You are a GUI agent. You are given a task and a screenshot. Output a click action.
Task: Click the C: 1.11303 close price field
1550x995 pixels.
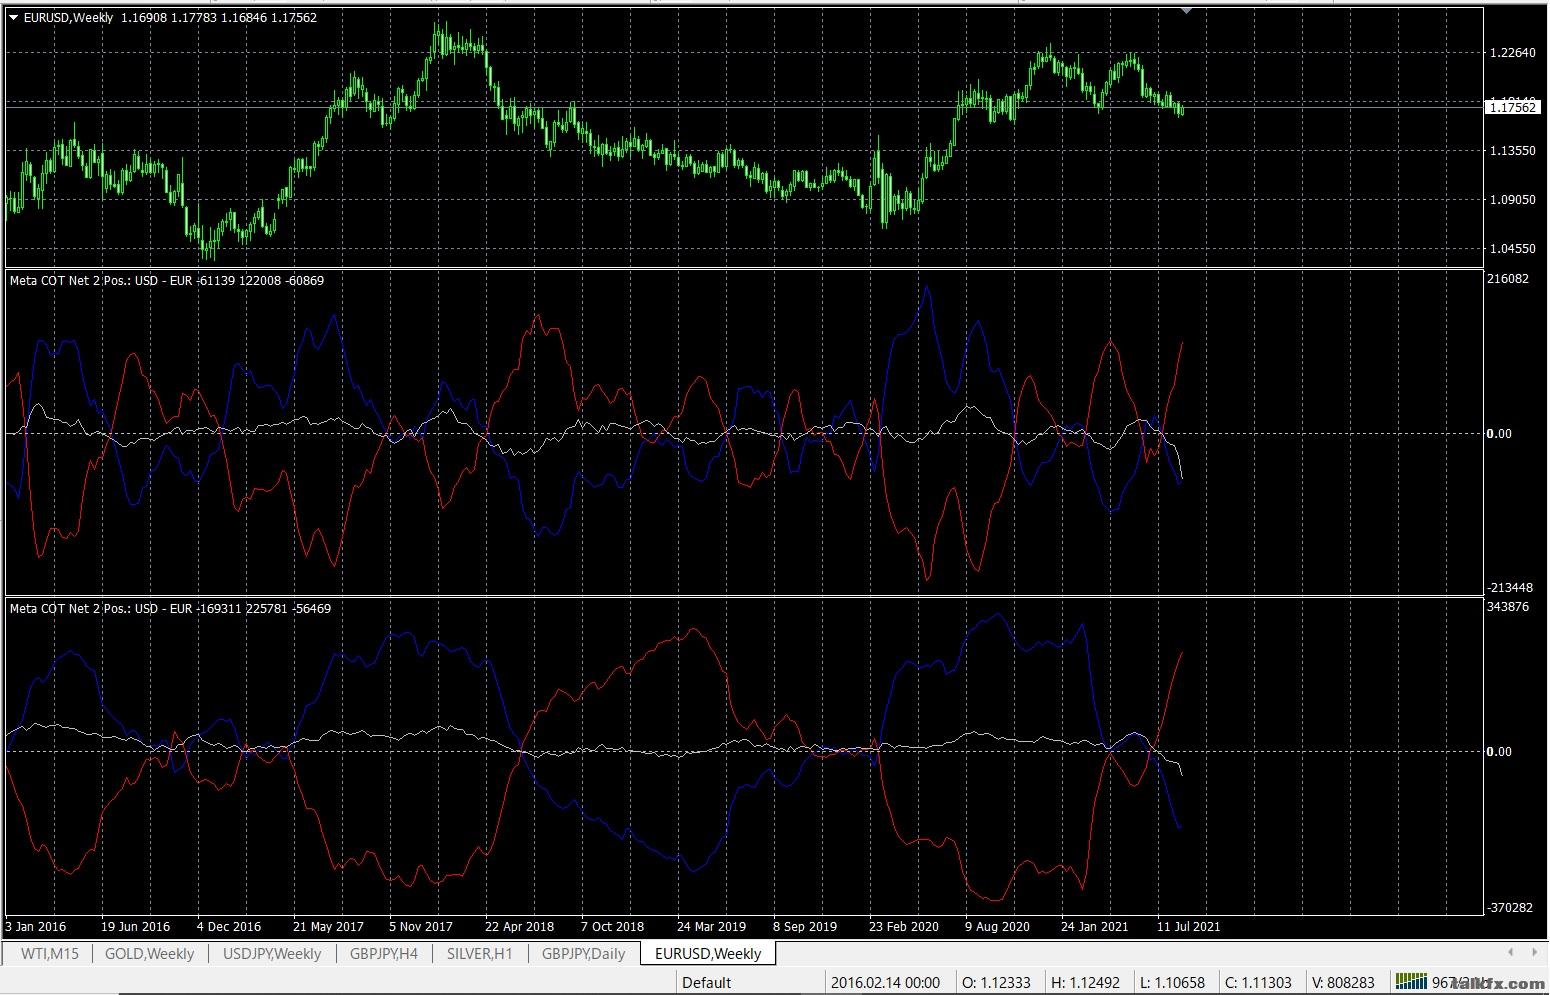[1259, 982]
